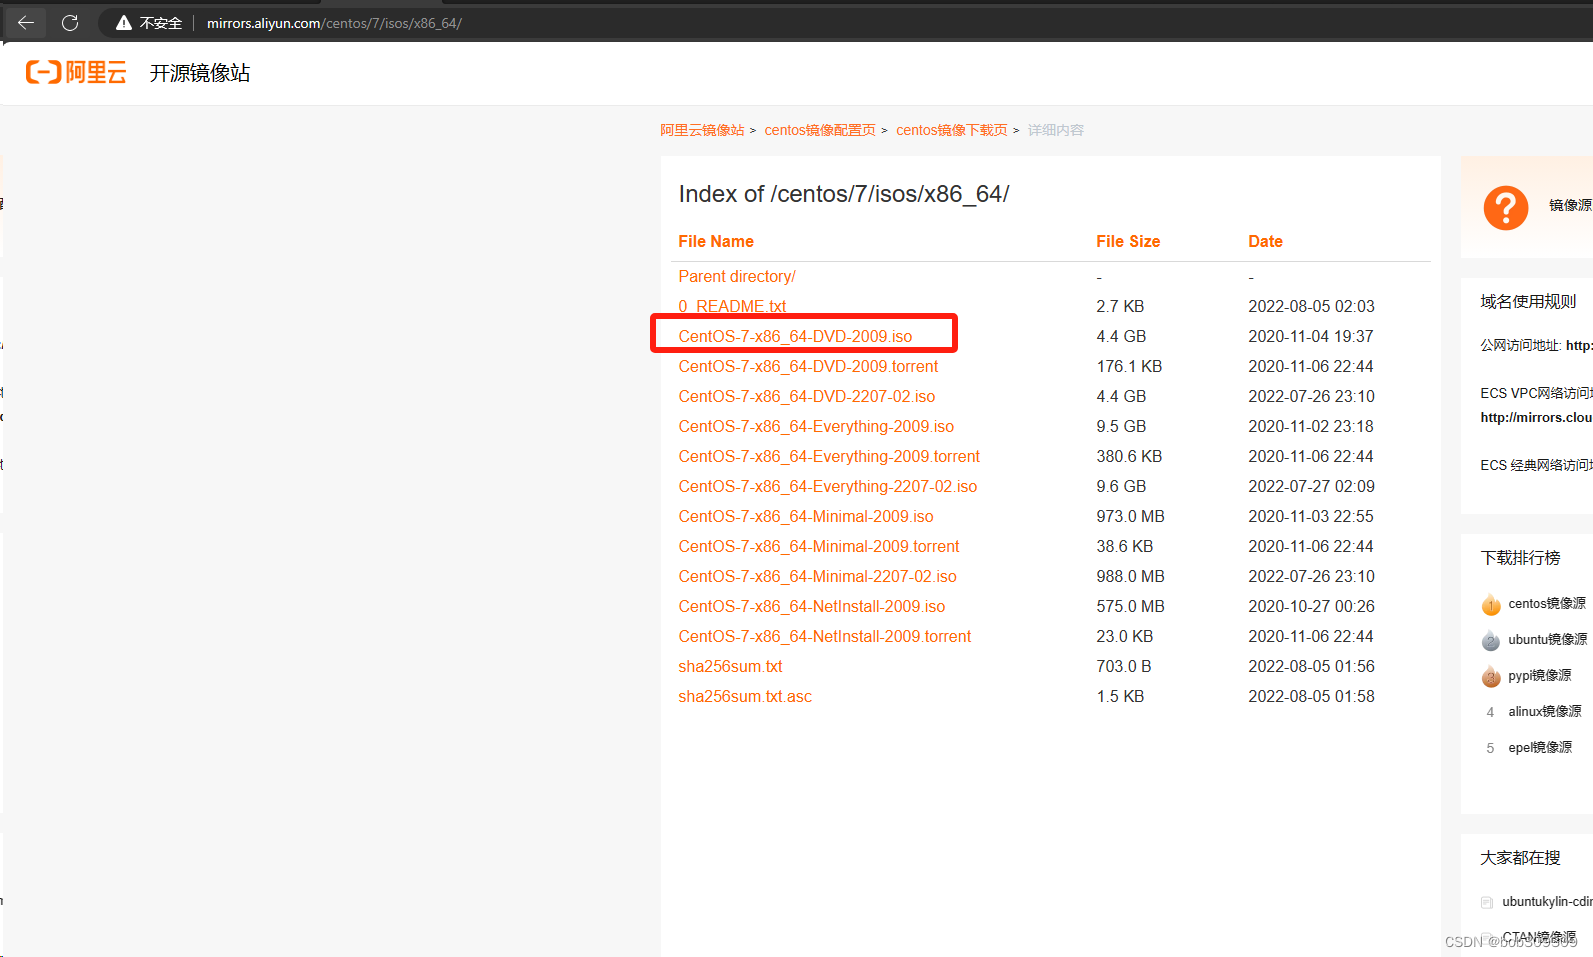Download CentOS-7-x86_64-DVD-2009.torrent

point(808,366)
